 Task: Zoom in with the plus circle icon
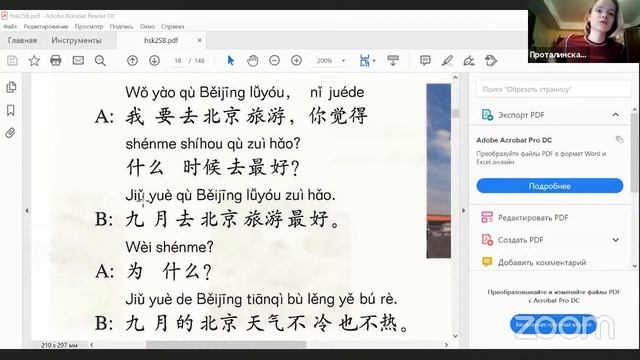tap(297, 61)
